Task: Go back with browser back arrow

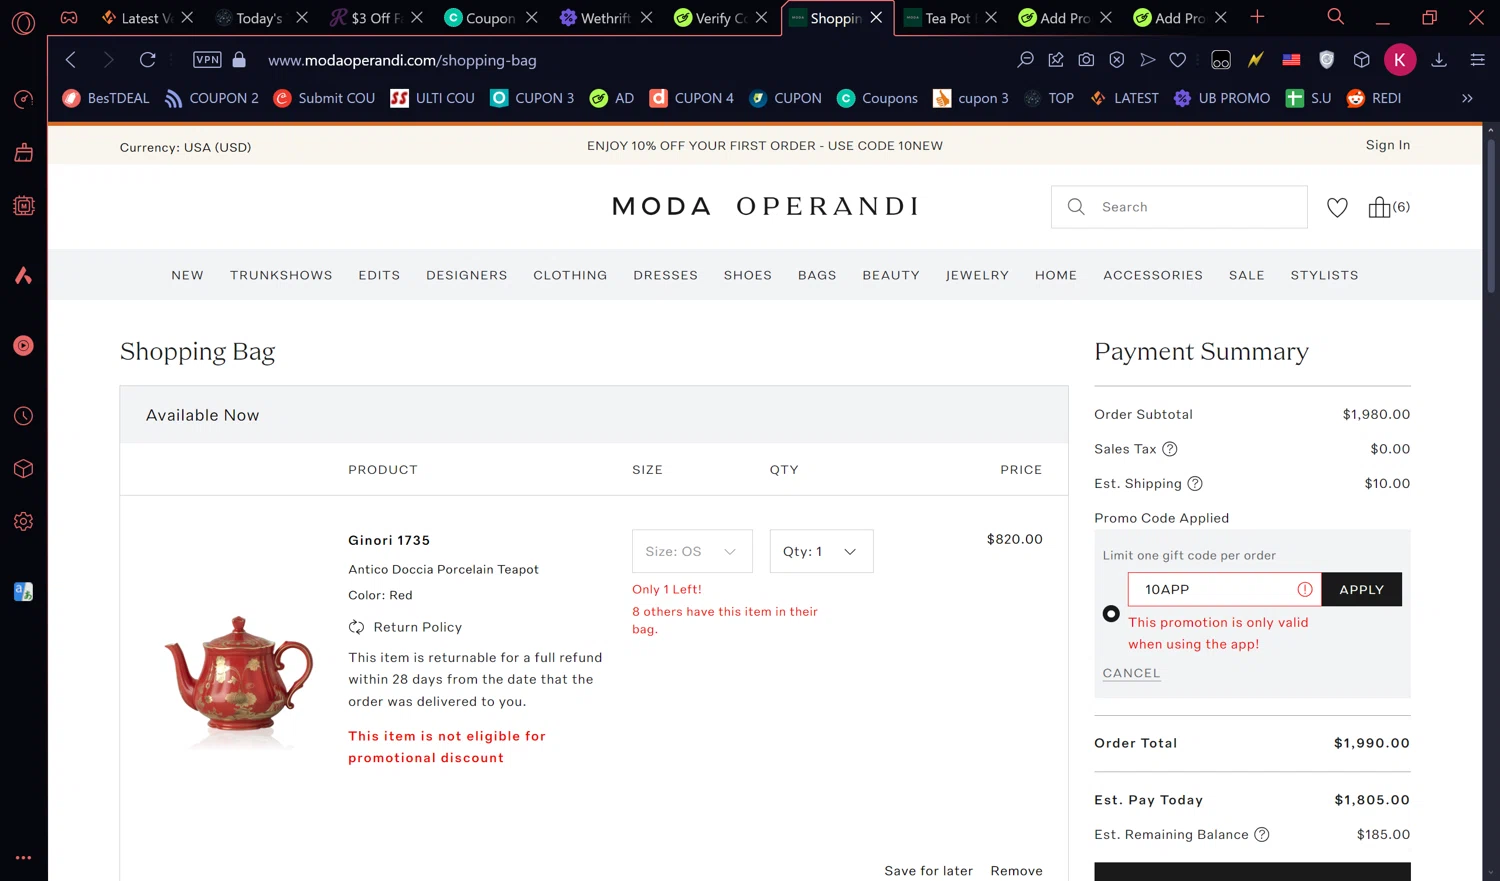Action: coord(71,60)
